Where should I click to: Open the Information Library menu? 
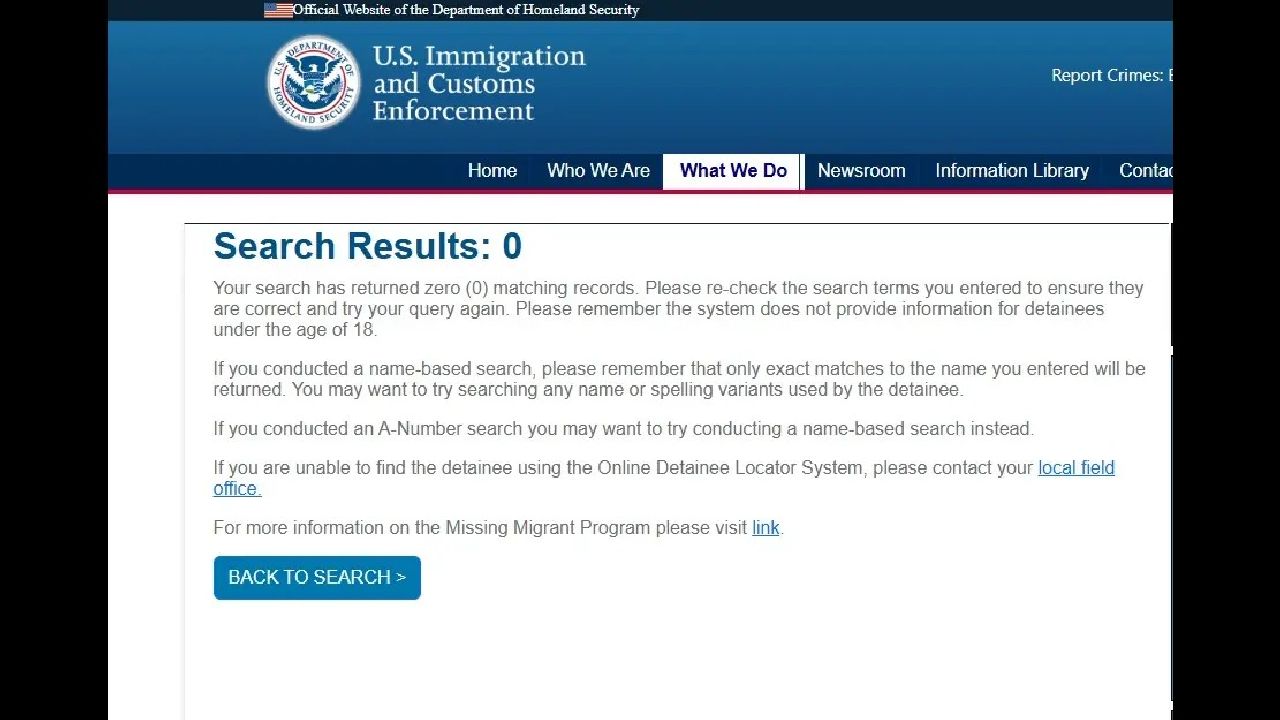(1012, 171)
